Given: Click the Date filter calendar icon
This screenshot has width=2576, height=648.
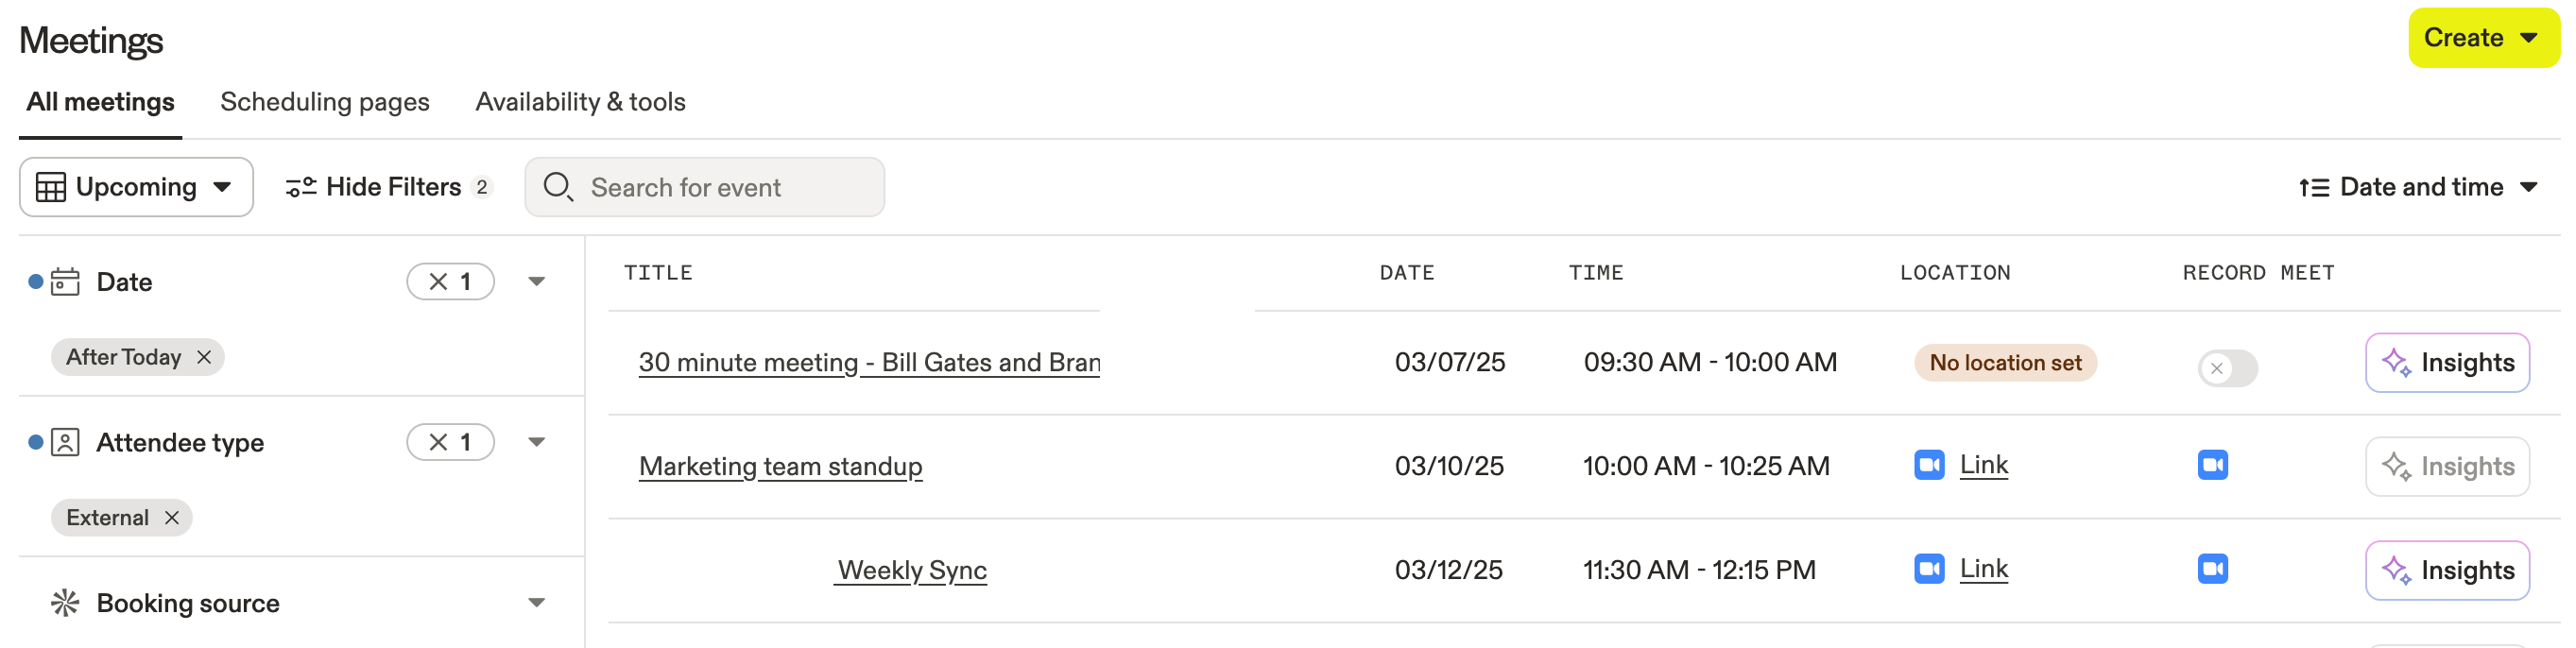Looking at the screenshot, I should [x=65, y=282].
